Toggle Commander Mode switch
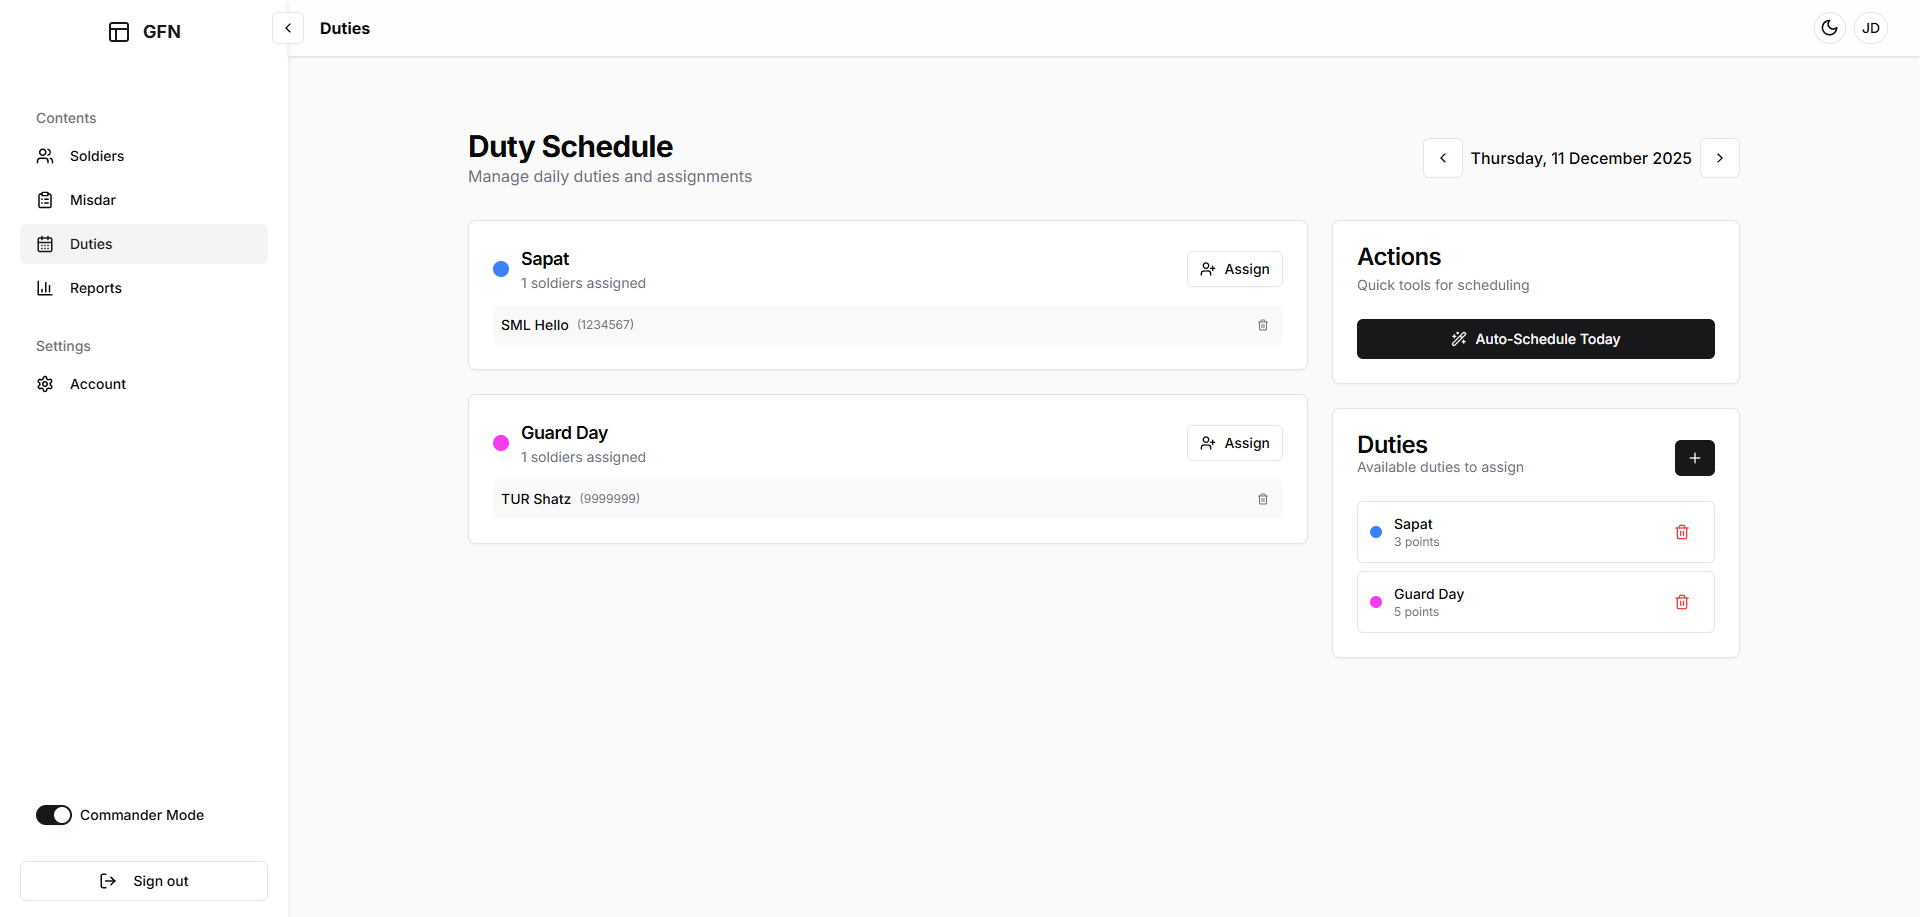Viewport: 1920px width, 917px height. click(x=54, y=815)
